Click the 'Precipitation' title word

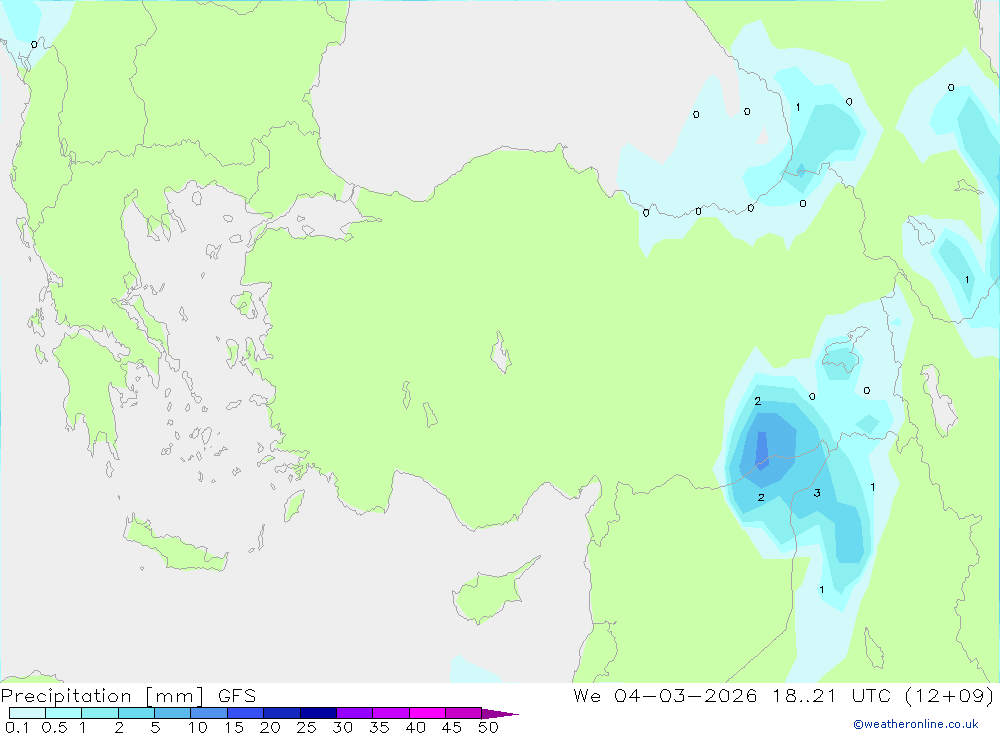pyautogui.click(x=66, y=695)
